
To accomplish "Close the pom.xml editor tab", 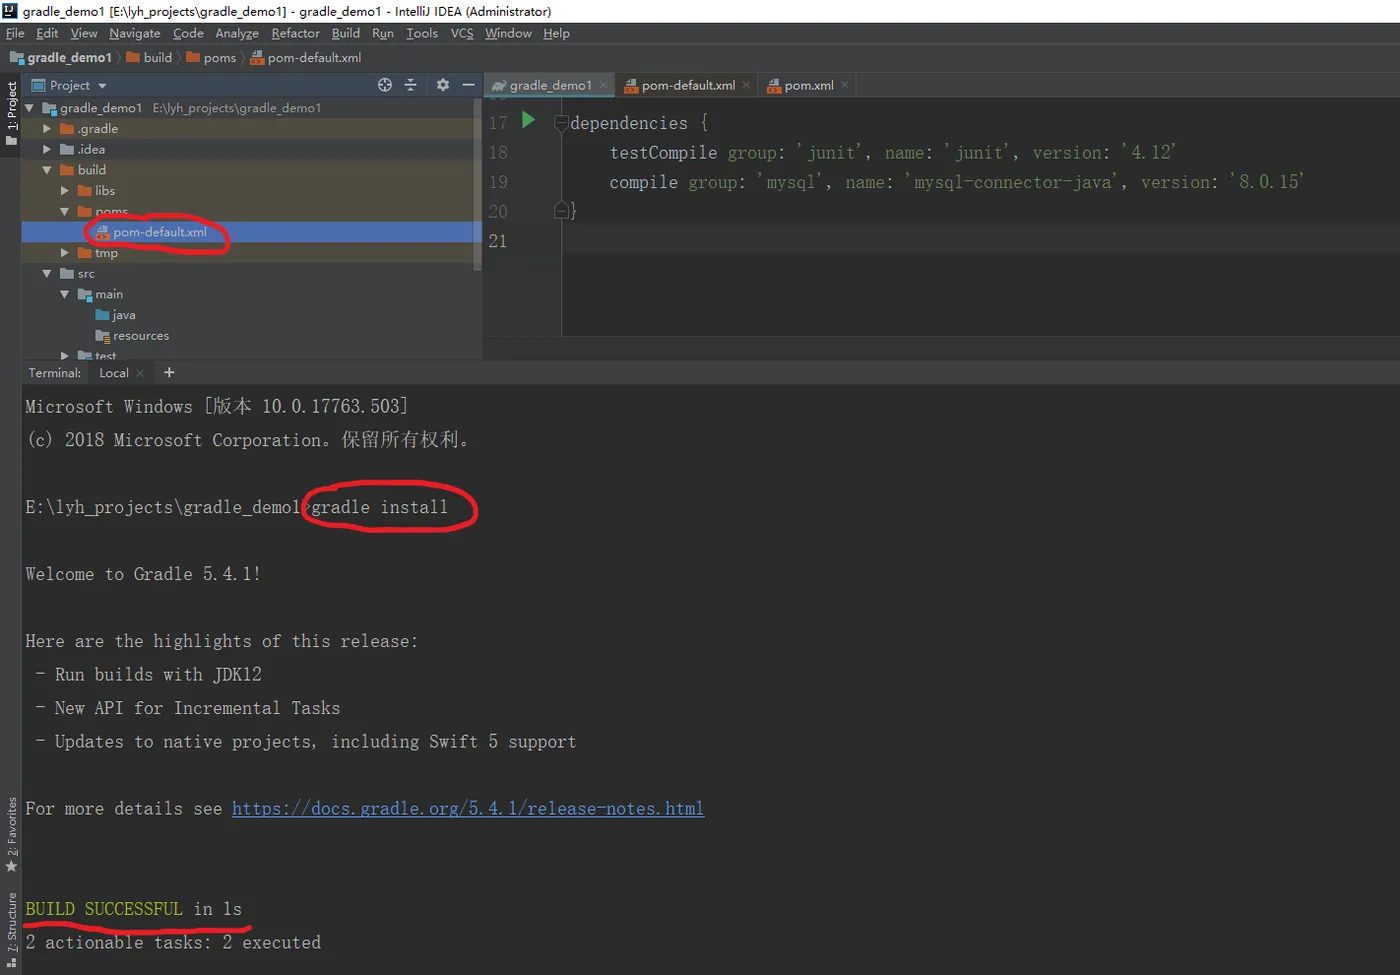I will point(845,85).
